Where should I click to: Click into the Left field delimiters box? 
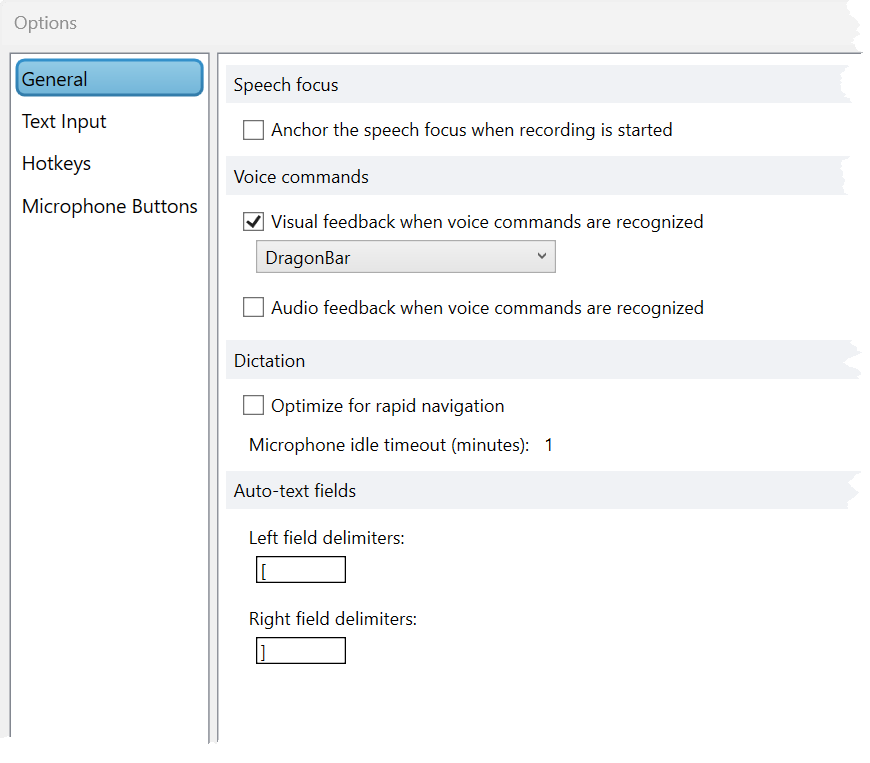tap(301, 571)
